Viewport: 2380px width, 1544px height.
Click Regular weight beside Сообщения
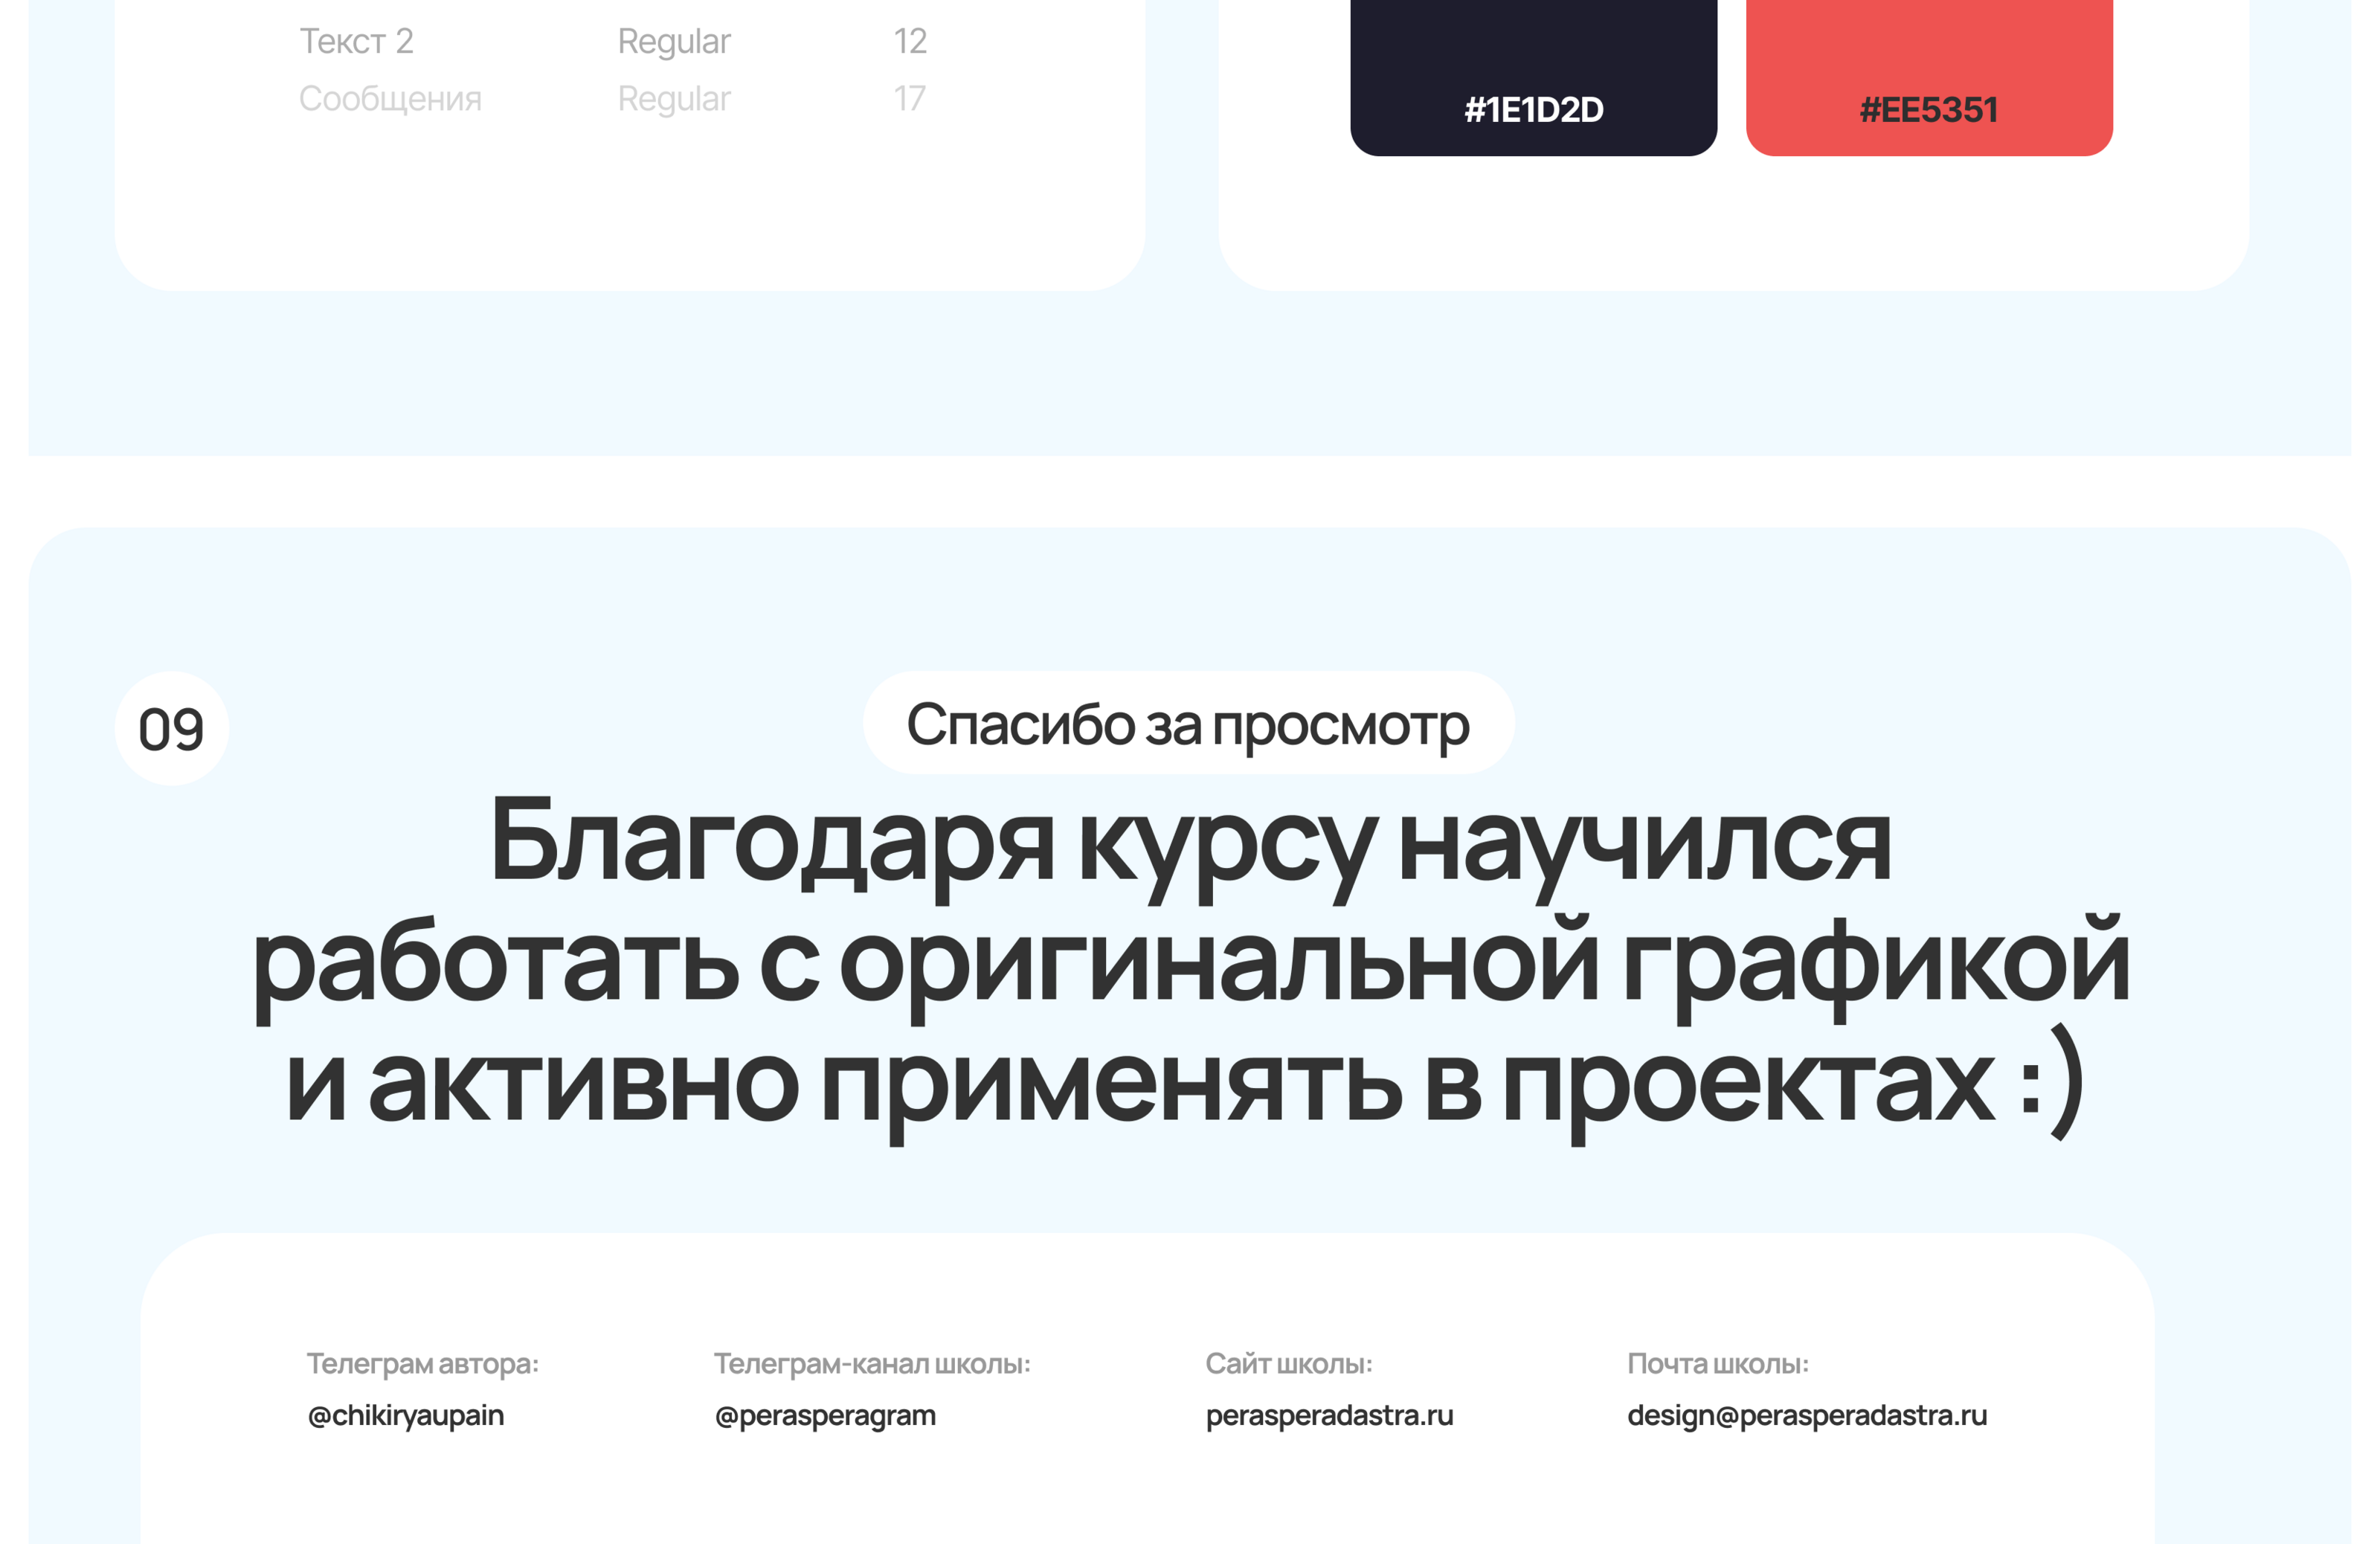pos(674,98)
